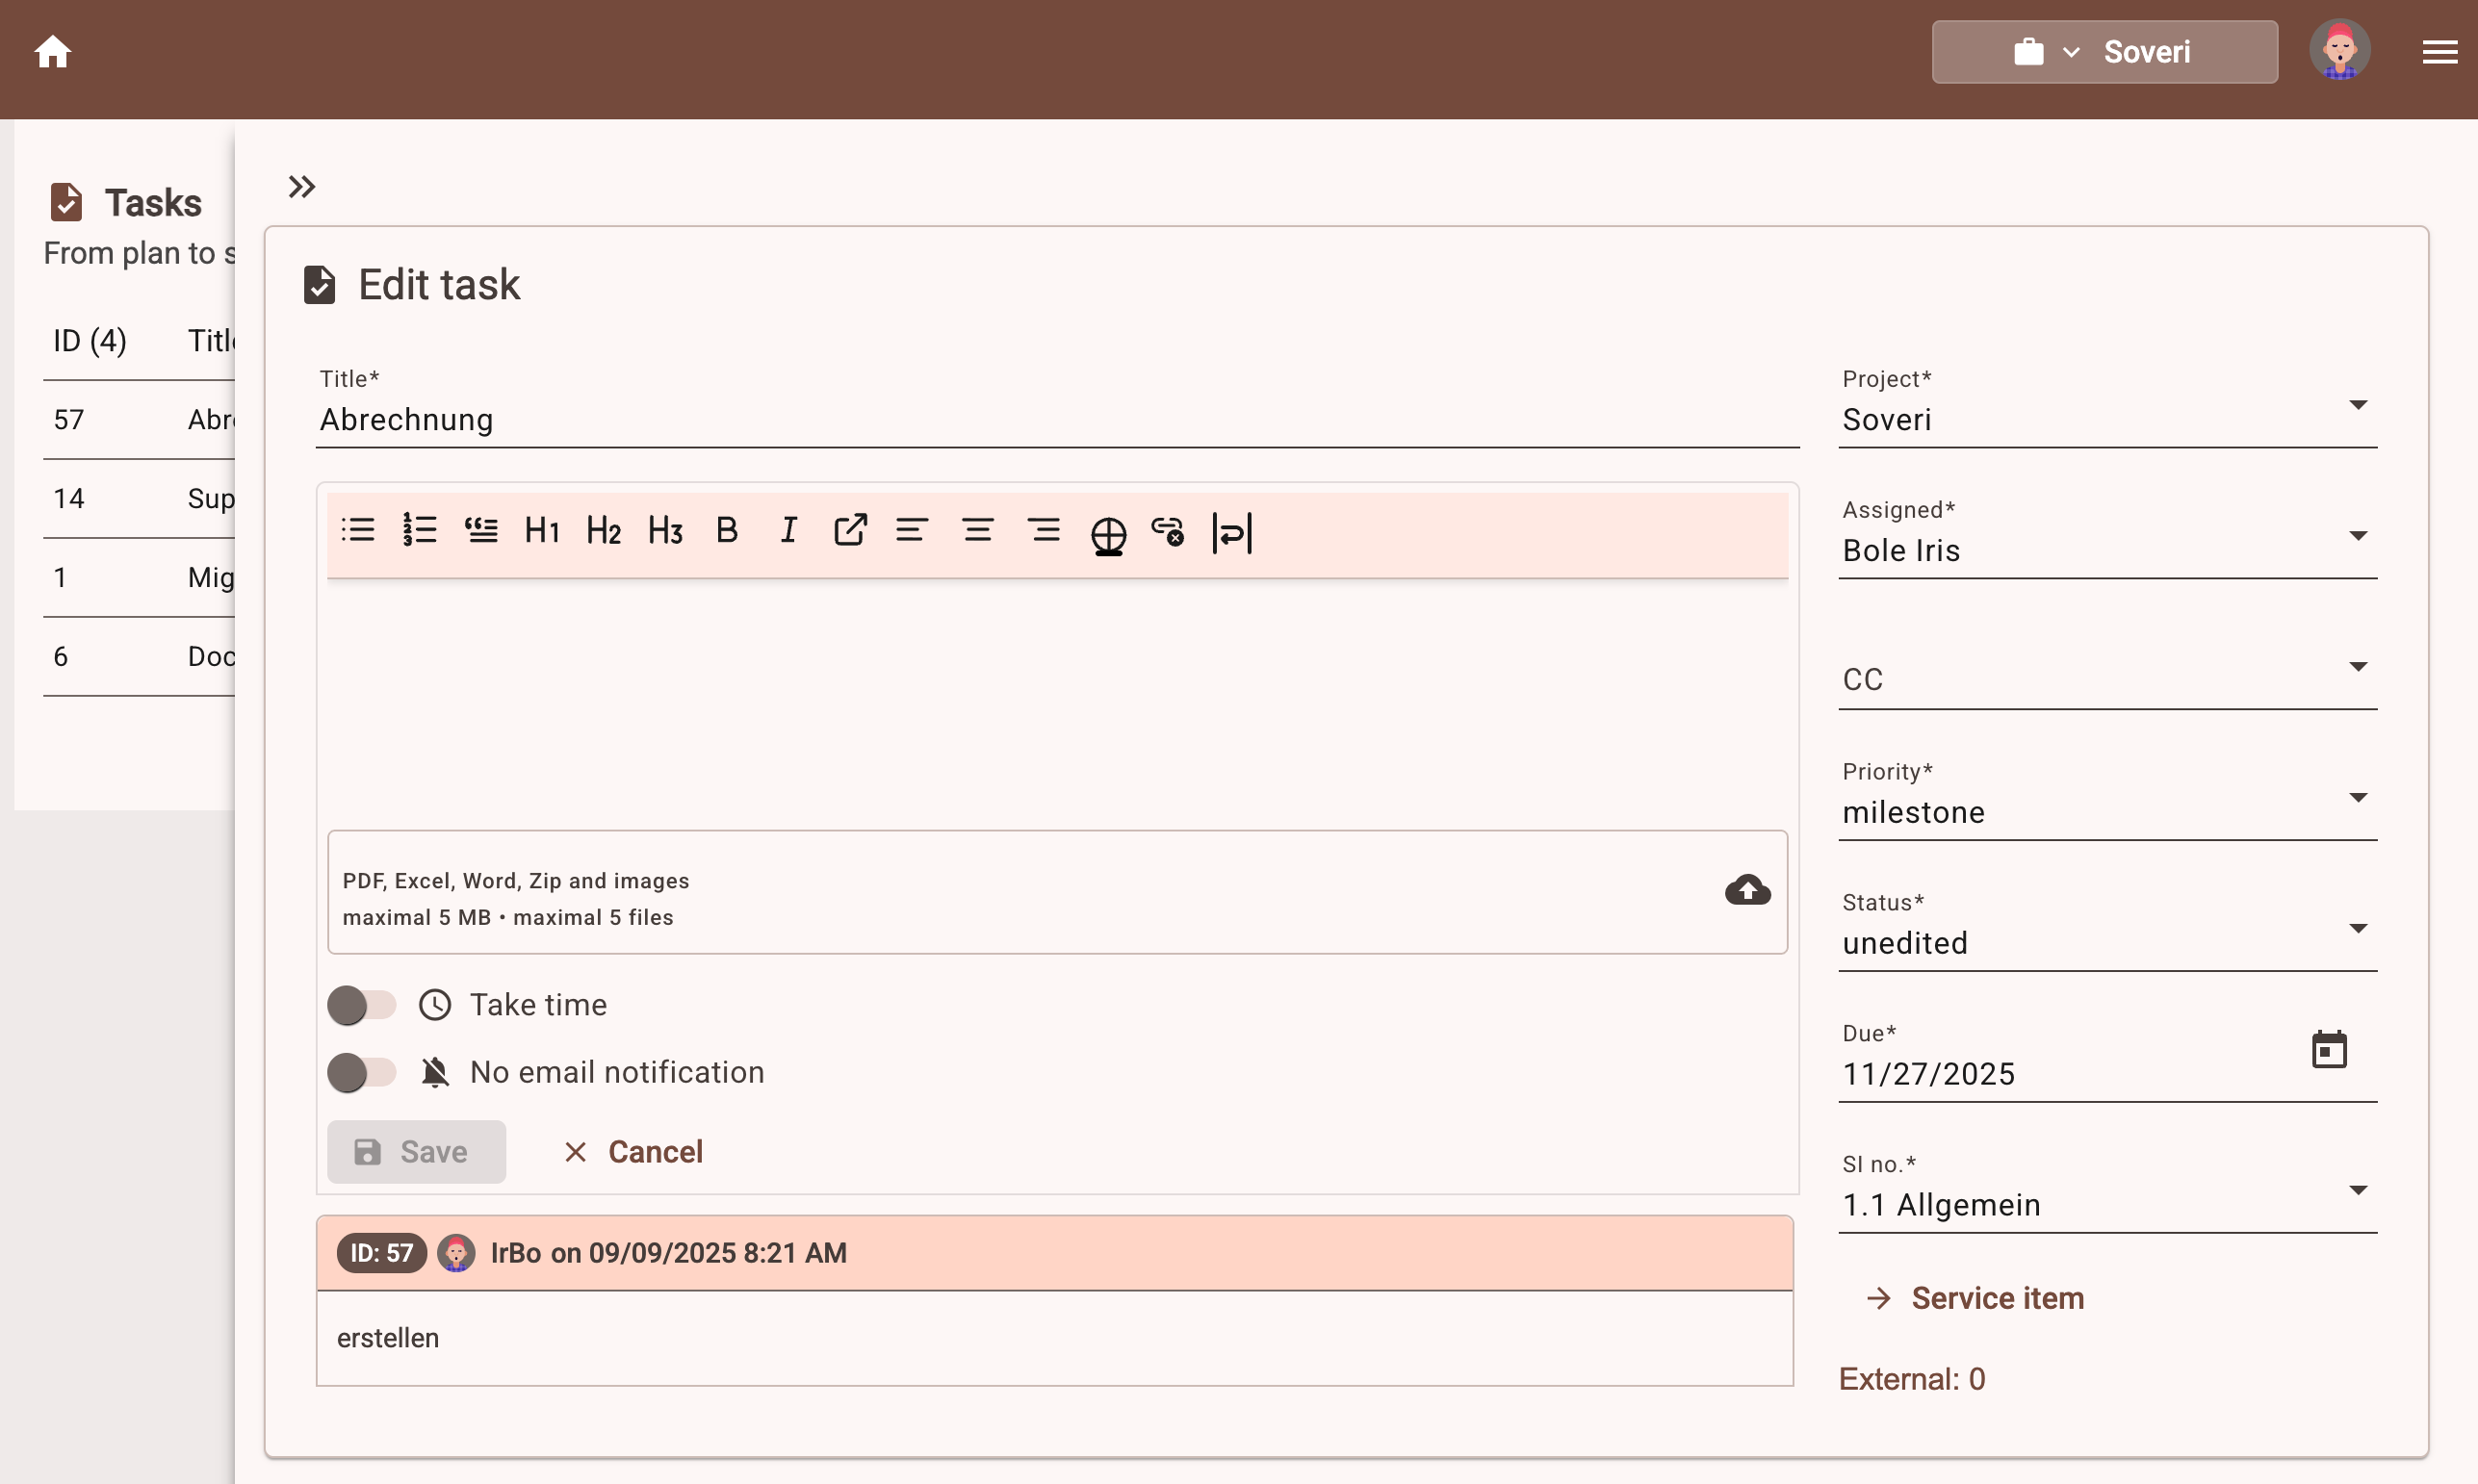Image resolution: width=2478 pixels, height=1484 pixels.
Task: Click the remove link icon
Action: [1167, 530]
